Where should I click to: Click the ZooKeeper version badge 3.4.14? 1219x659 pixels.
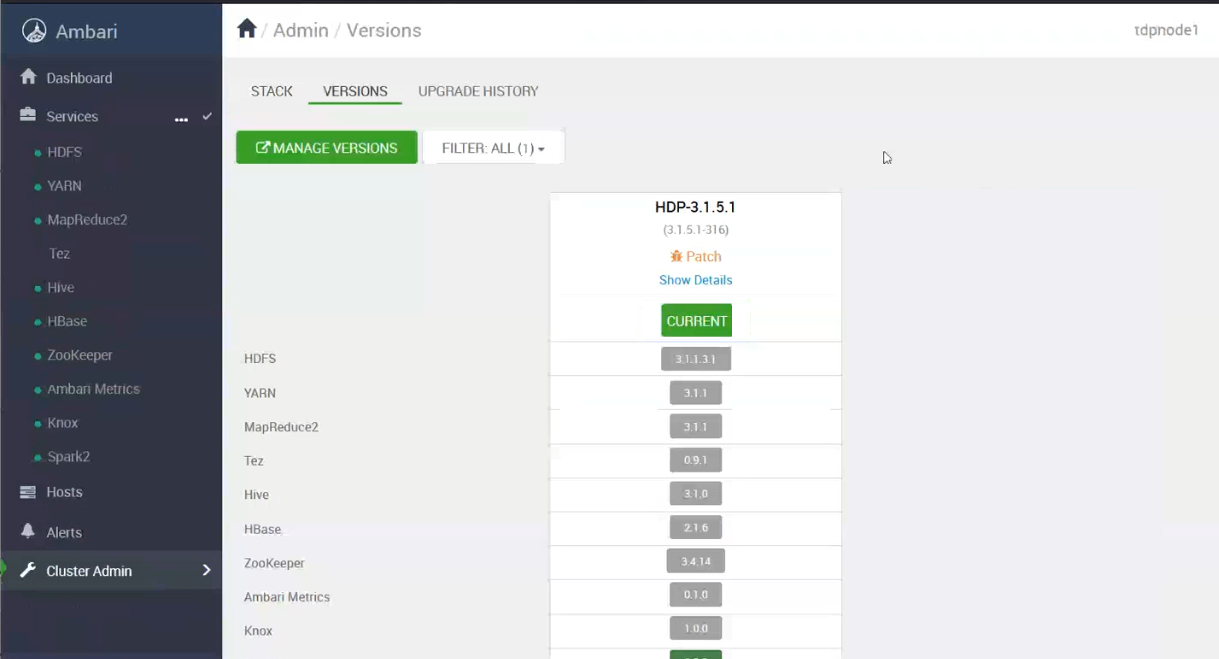tap(696, 561)
